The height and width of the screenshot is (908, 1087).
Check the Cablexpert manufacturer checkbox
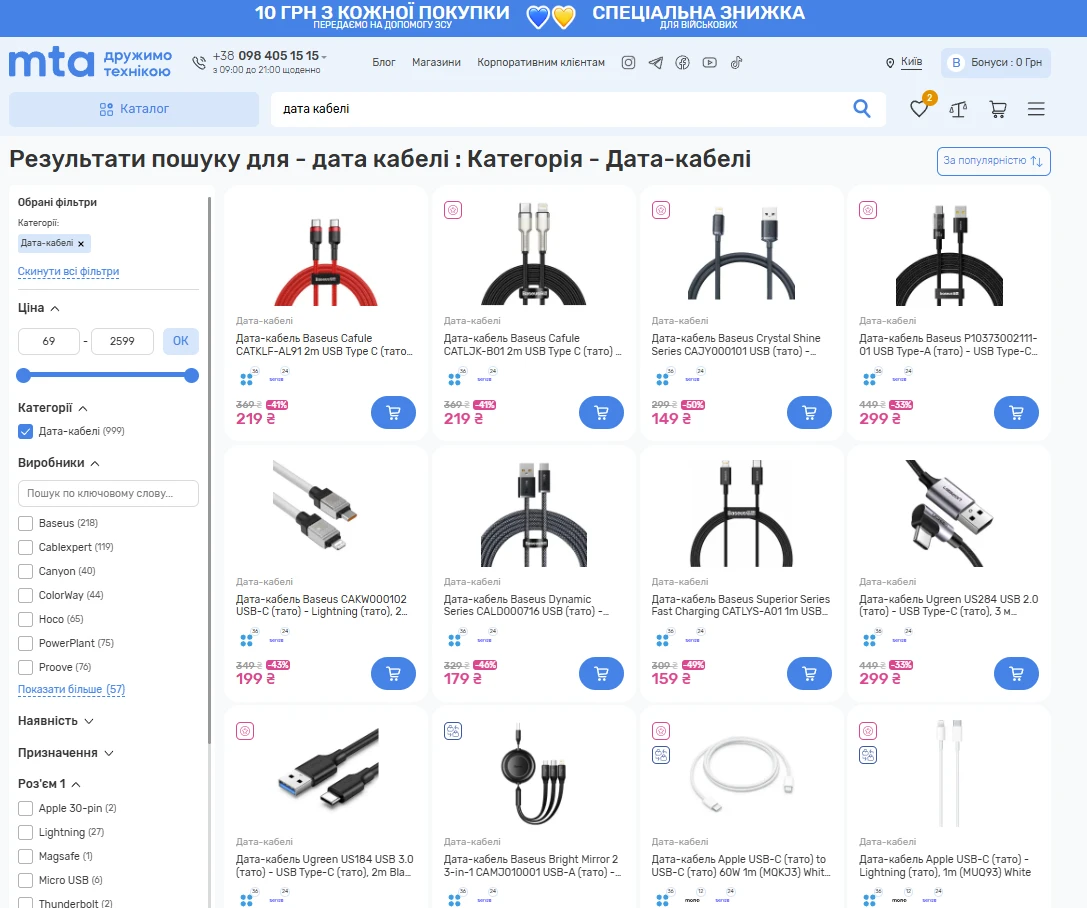click(x=26, y=547)
